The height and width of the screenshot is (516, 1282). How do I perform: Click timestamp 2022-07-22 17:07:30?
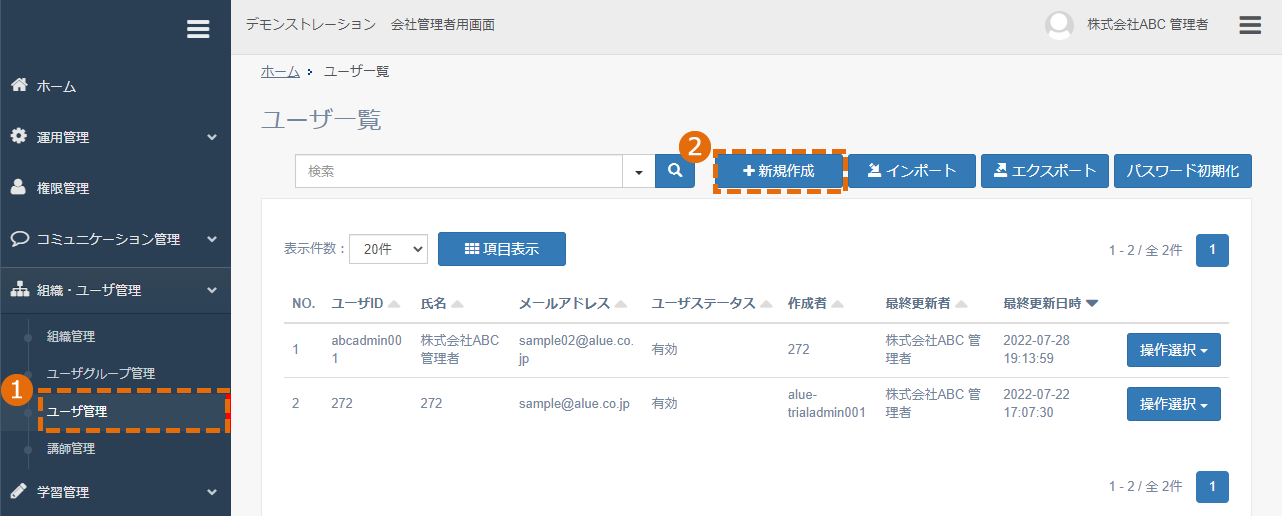click(x=1036, y=404)
